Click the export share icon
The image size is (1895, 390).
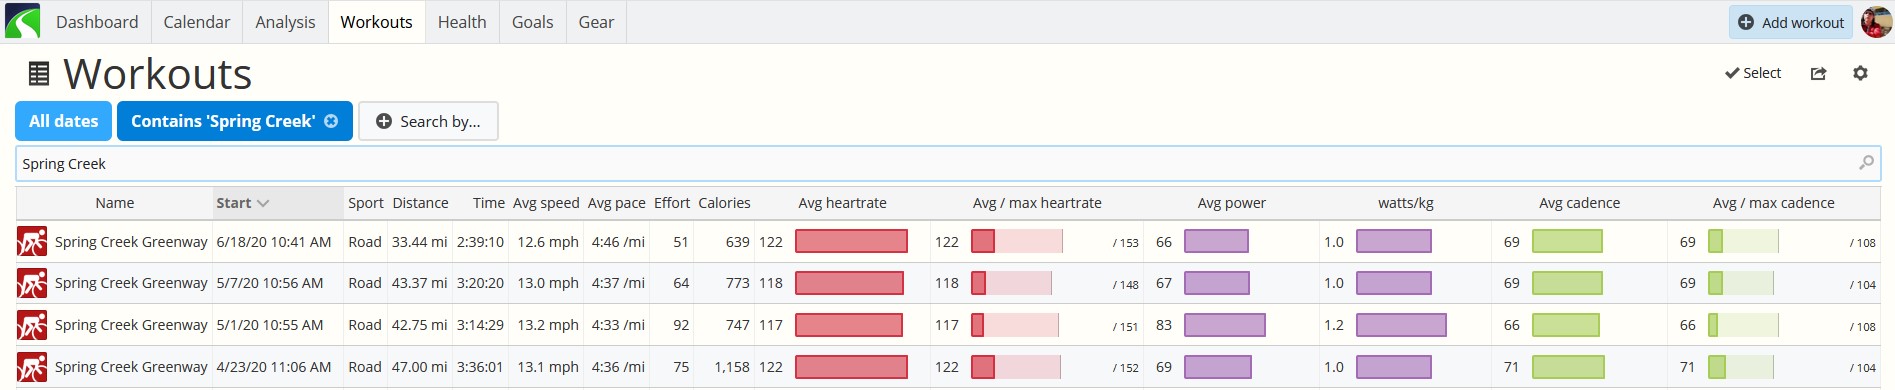[x=1818, y=73]
